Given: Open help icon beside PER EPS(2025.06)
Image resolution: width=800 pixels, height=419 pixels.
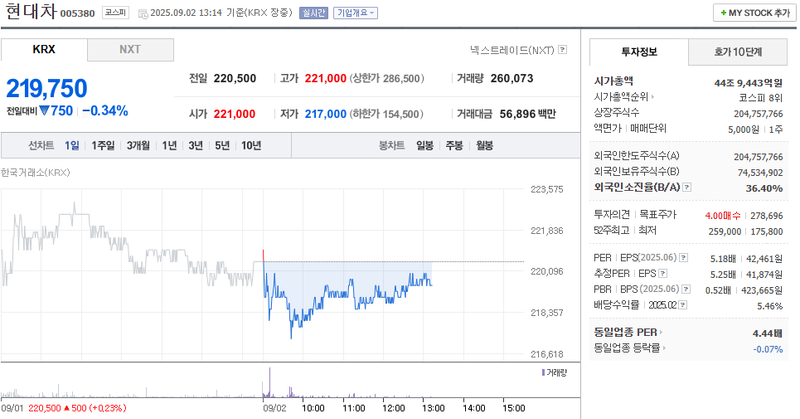Looking at the screenshot, I should 683,258.
